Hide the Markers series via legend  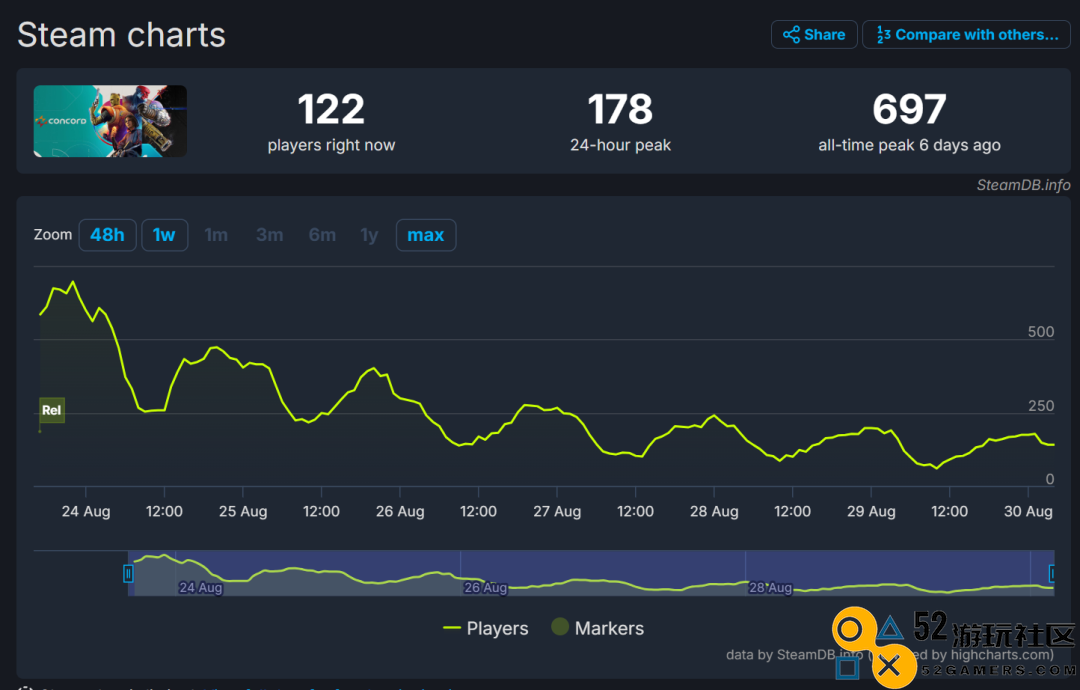click(x=597, y=628)
